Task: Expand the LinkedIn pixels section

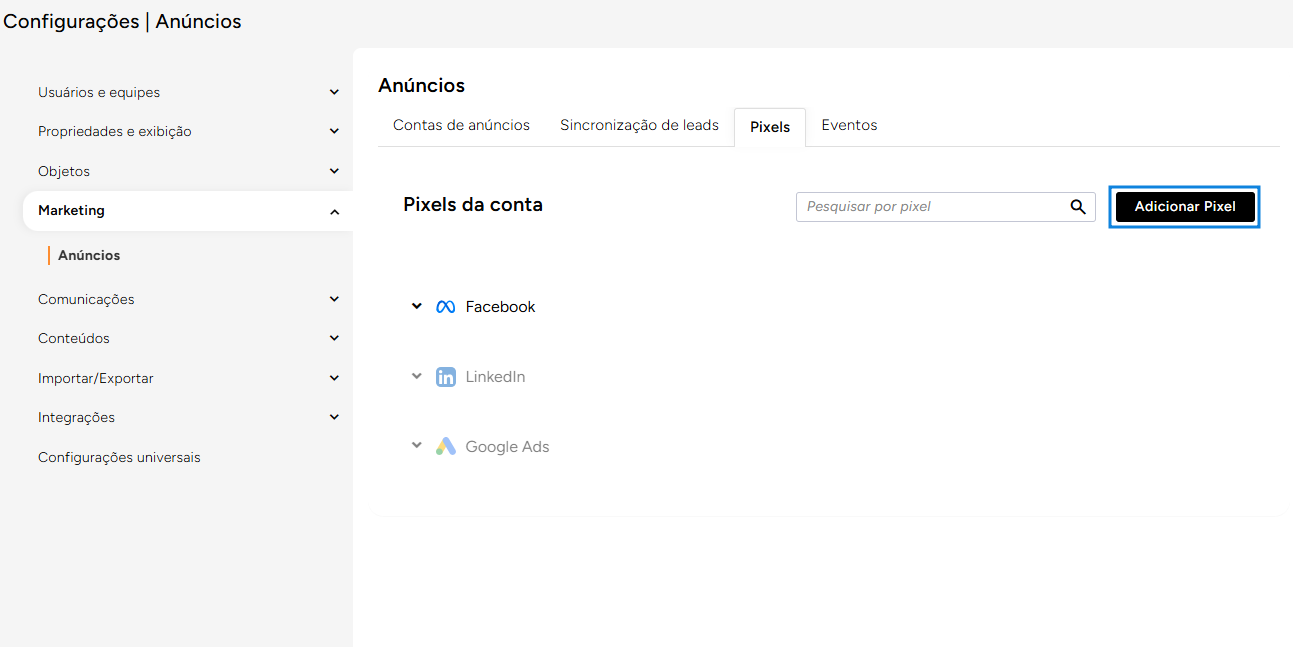Action: [417, 376]
